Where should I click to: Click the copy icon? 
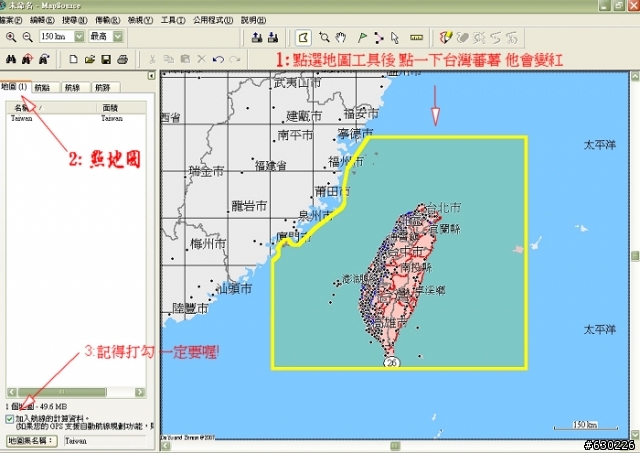tap(169, 60)
